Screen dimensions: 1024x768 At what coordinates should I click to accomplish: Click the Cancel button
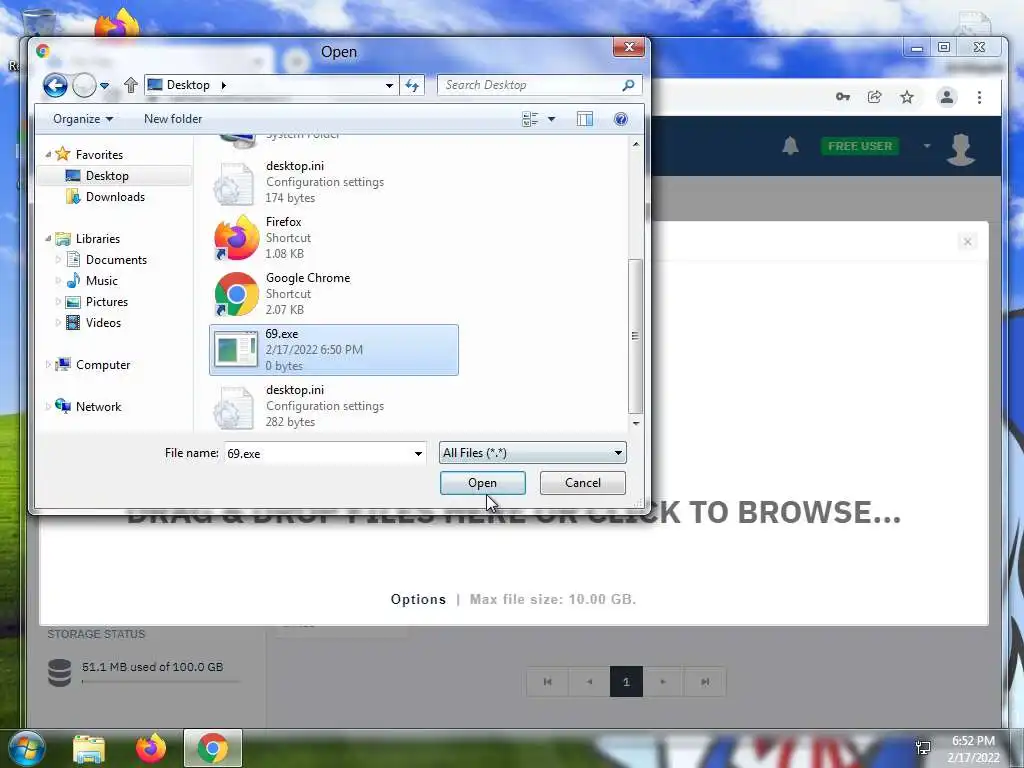click(583, 483)
